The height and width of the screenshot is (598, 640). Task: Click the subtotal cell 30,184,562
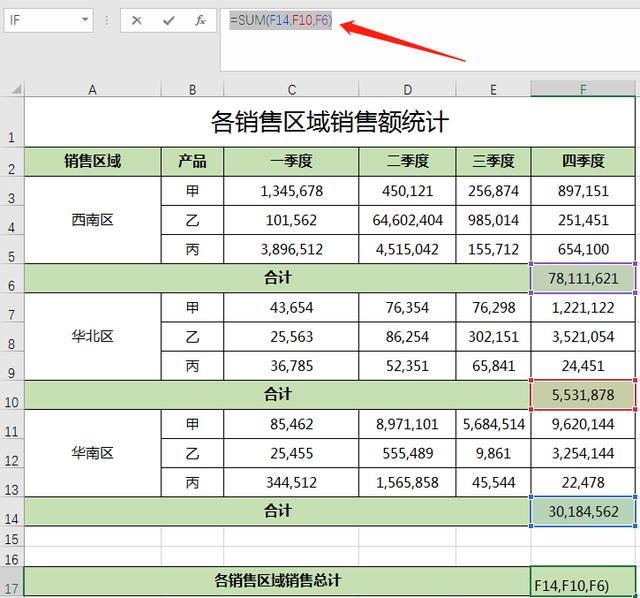pyautogui.click(x=583, y=511)
